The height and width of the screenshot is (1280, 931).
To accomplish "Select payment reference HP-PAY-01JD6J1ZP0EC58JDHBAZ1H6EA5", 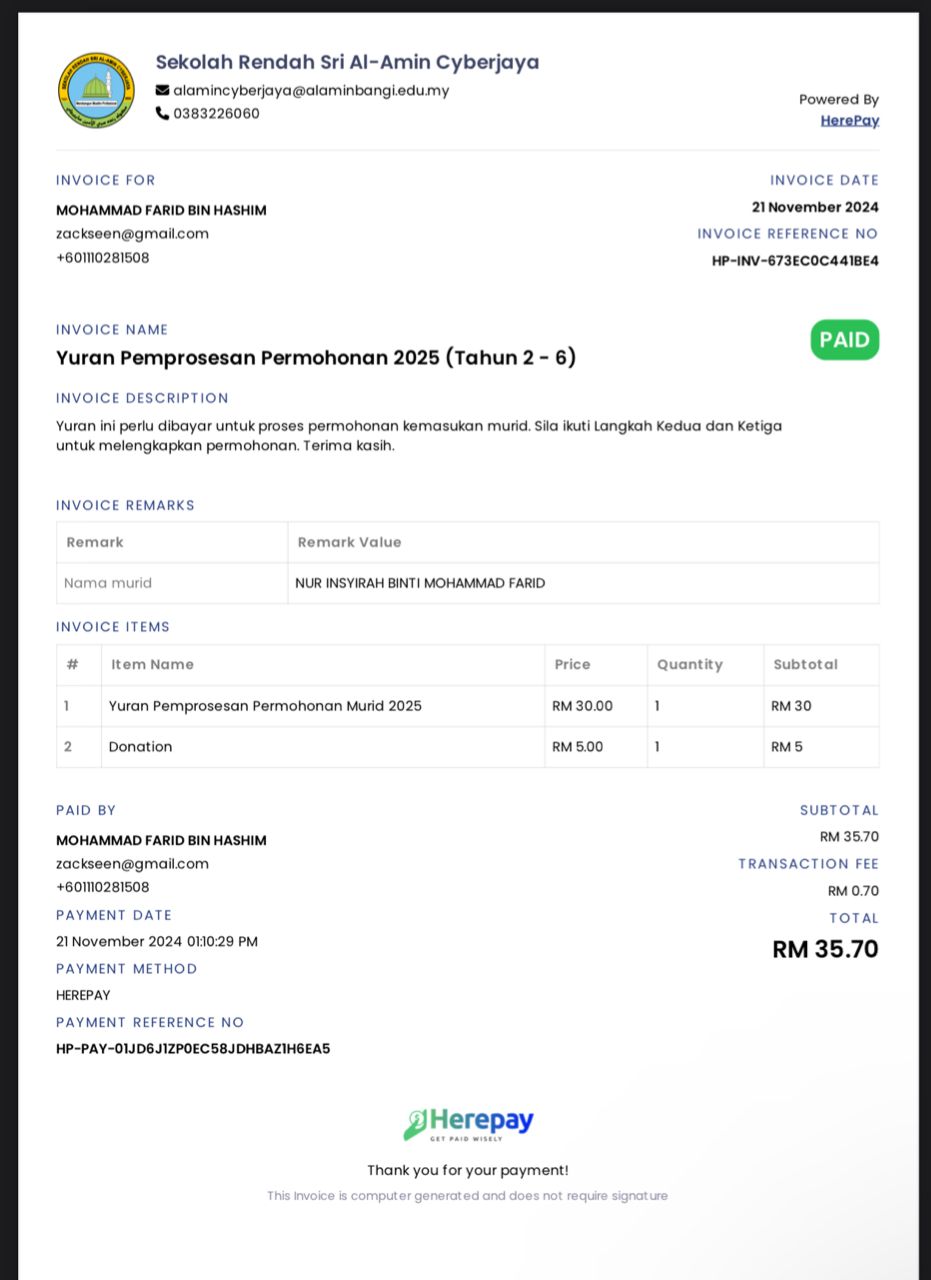I will click(193, 1049).
